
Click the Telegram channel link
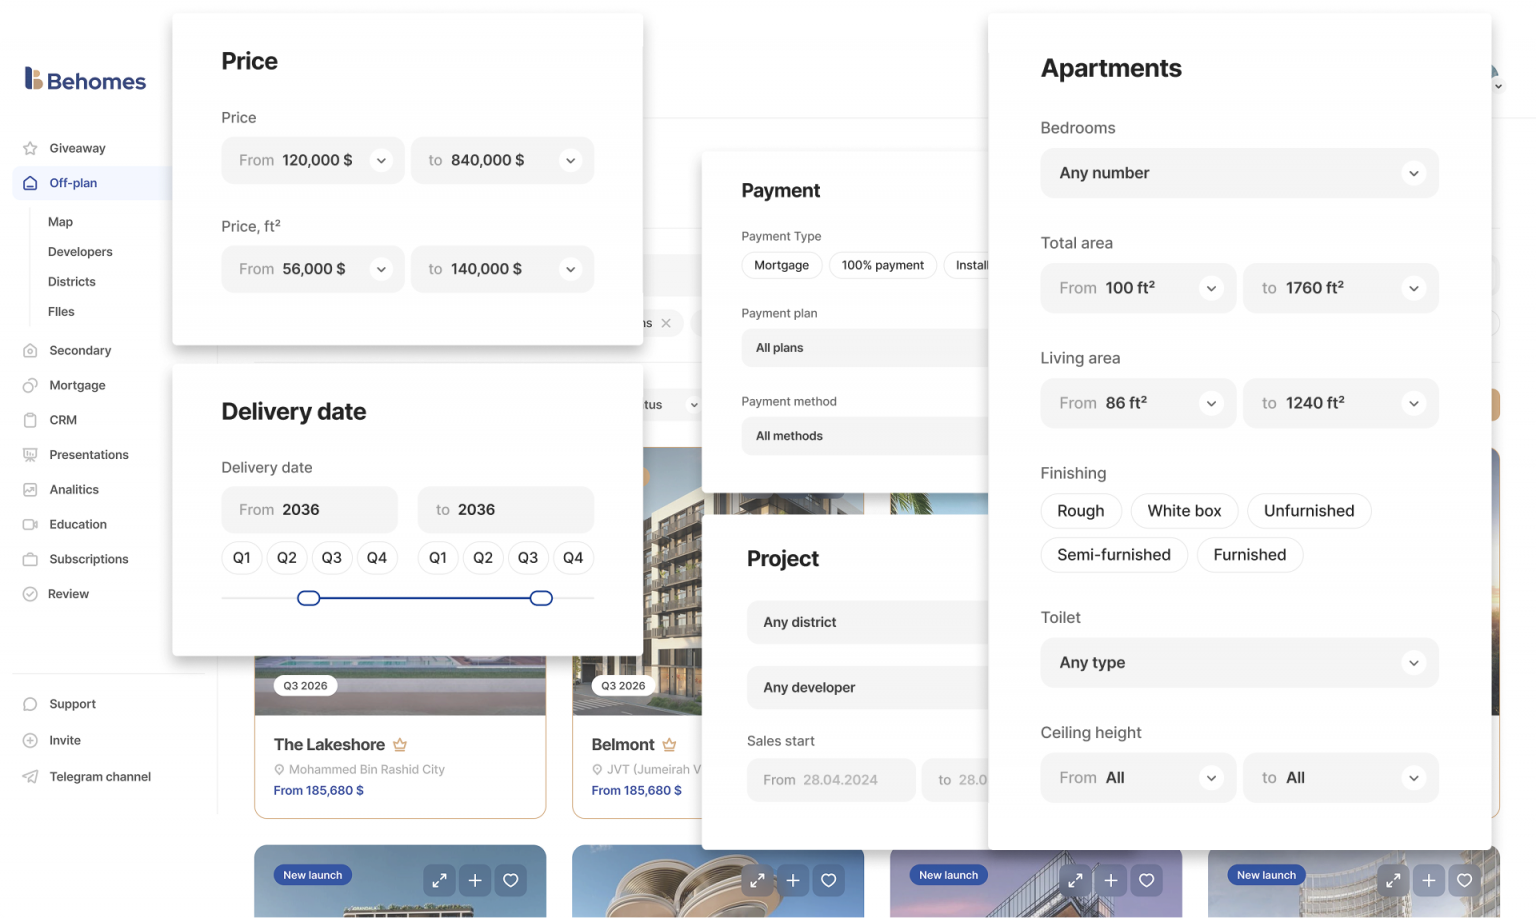pos(99,776)
